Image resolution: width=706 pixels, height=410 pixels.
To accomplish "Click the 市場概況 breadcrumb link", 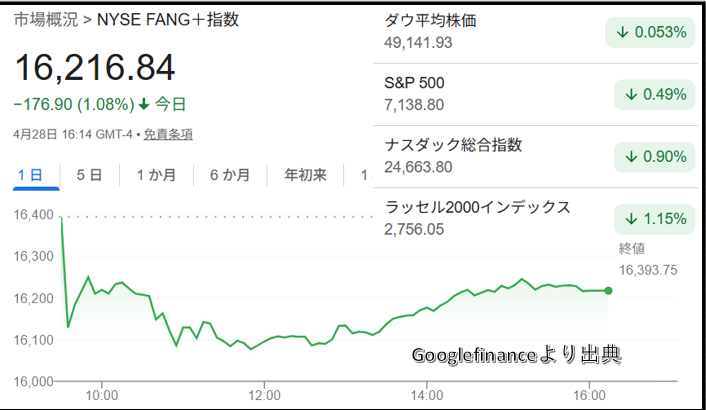I will click(45, 20).
